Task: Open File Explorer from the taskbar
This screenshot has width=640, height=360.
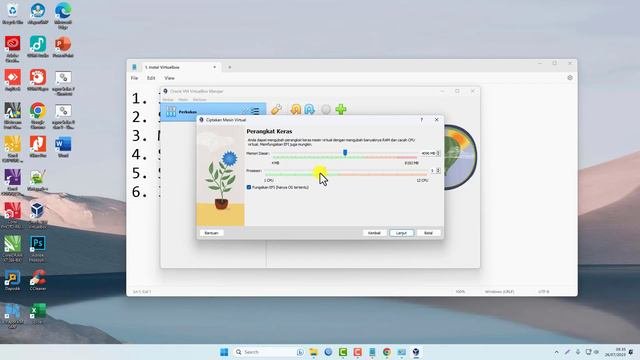Action: [x=313, y=352]
